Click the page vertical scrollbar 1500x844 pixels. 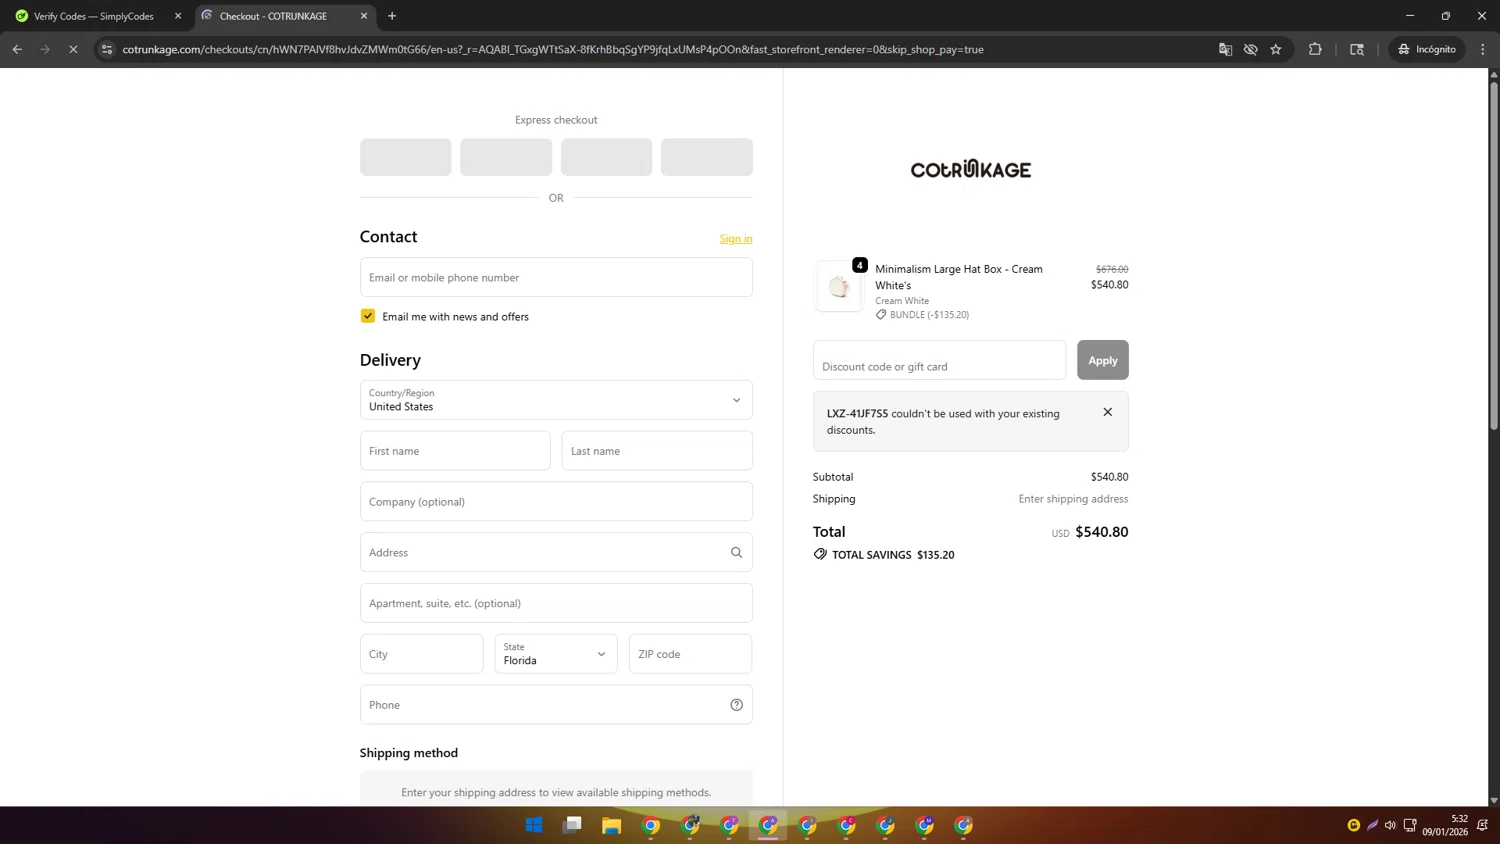point(1494,256)
